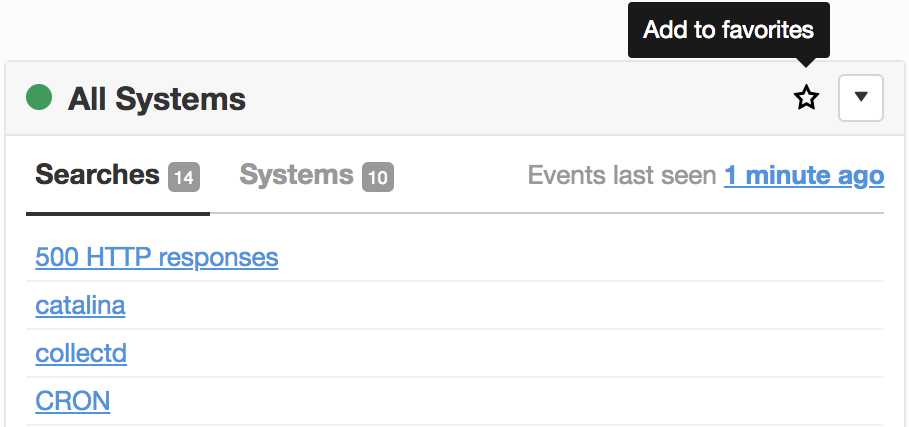This screenshot has height=427, width=909.
Task: Open the catalina saved search
Action: point(80,305)
